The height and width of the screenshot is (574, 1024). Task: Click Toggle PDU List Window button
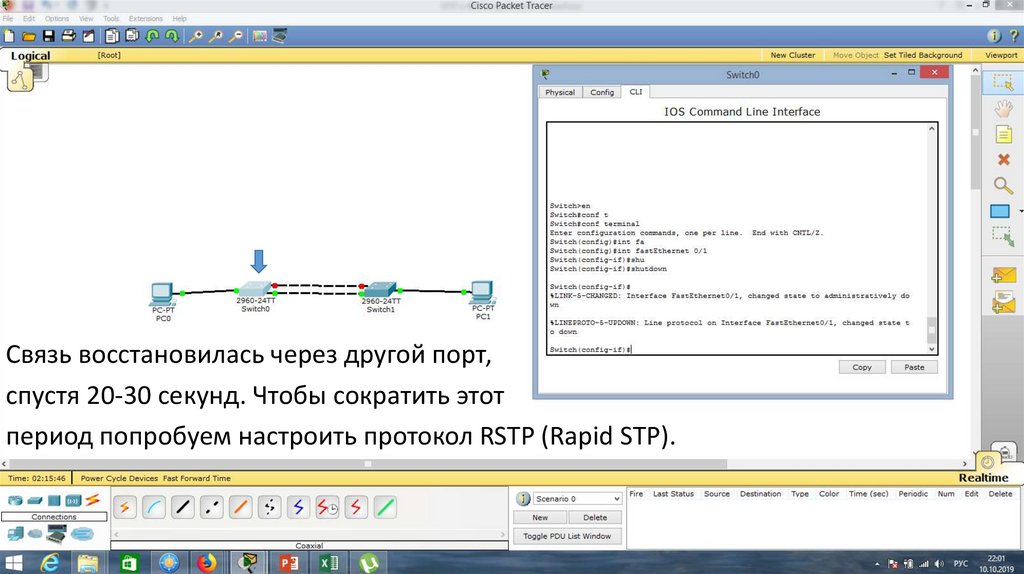(x=567, y=536)
